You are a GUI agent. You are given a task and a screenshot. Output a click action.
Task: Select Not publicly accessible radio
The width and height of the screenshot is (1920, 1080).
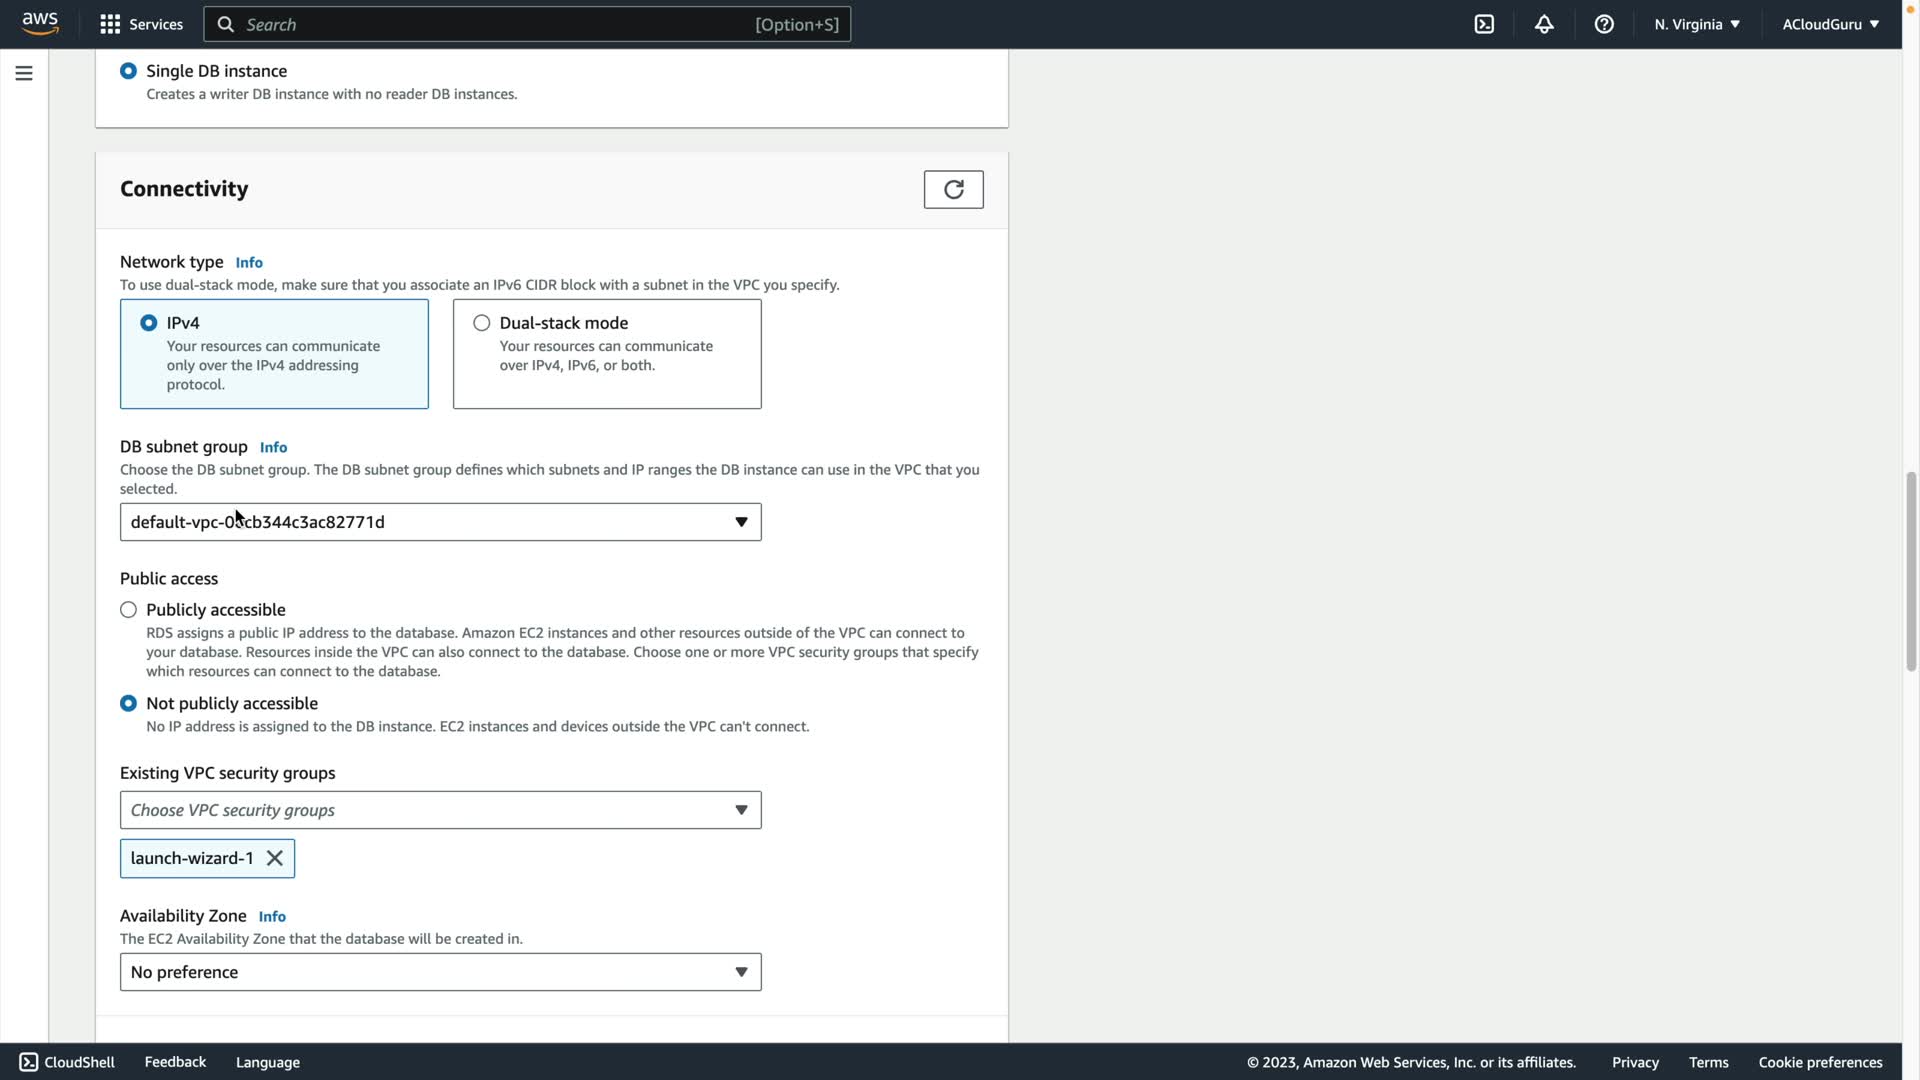coord(128,704)
